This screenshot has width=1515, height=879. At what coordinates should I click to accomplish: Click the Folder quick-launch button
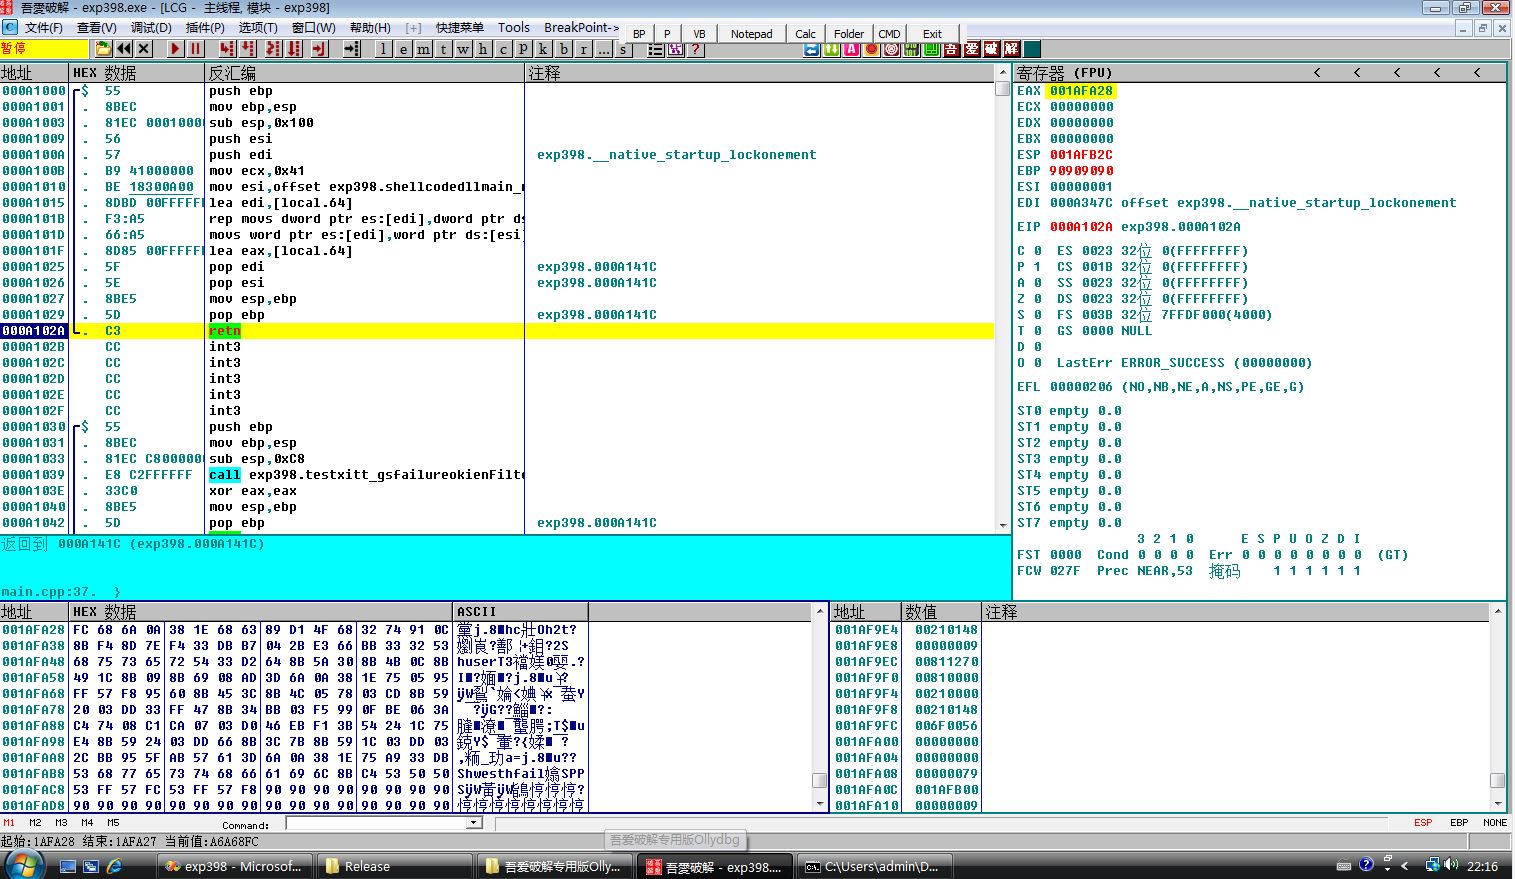coord(849,34)
